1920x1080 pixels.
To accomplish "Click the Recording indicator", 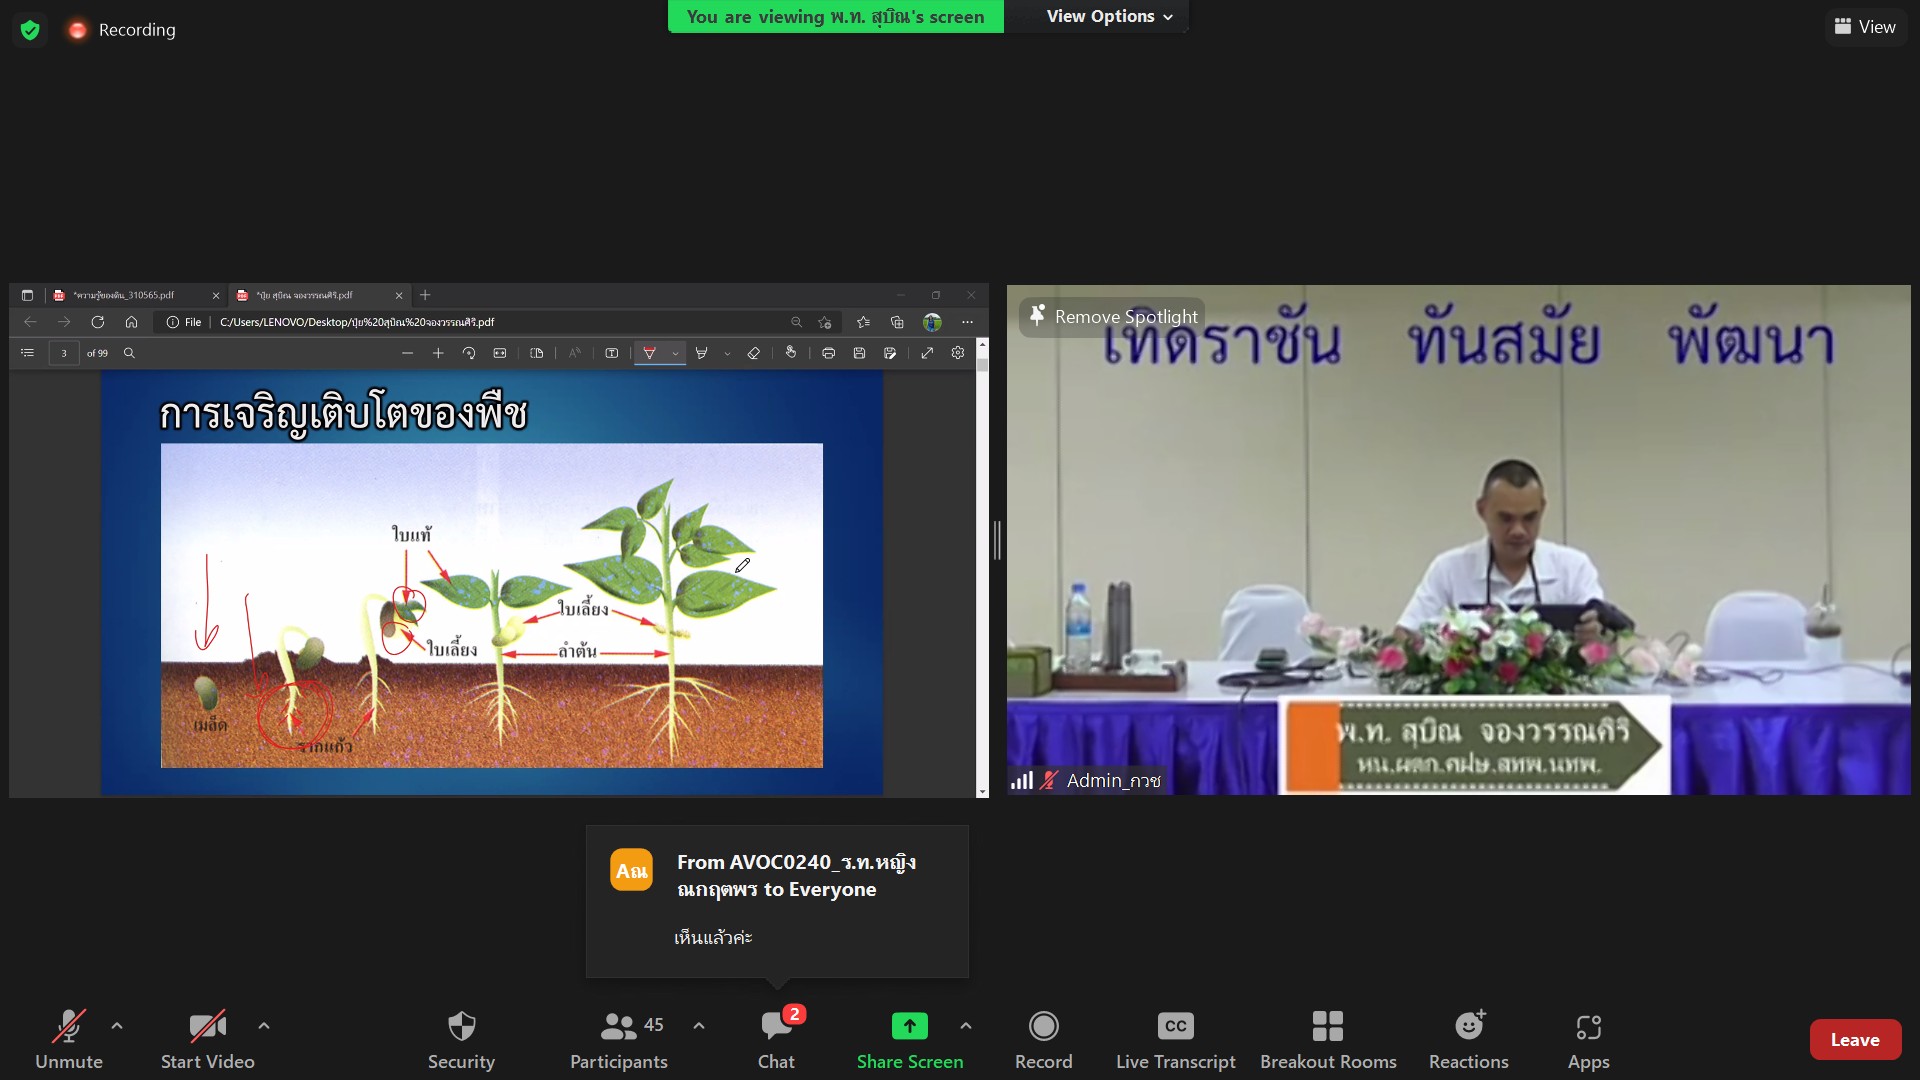I will pos(122,30).
